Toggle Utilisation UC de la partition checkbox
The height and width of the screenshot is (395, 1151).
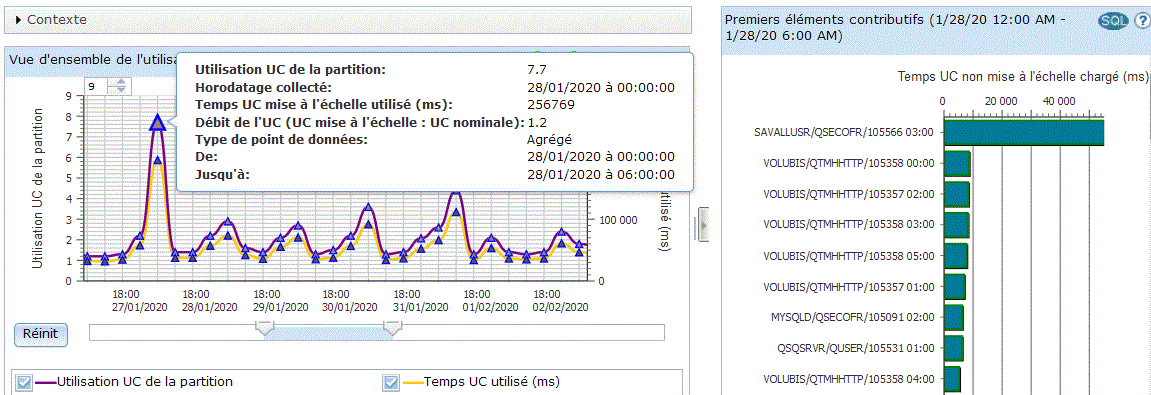(x=23, y=382)
